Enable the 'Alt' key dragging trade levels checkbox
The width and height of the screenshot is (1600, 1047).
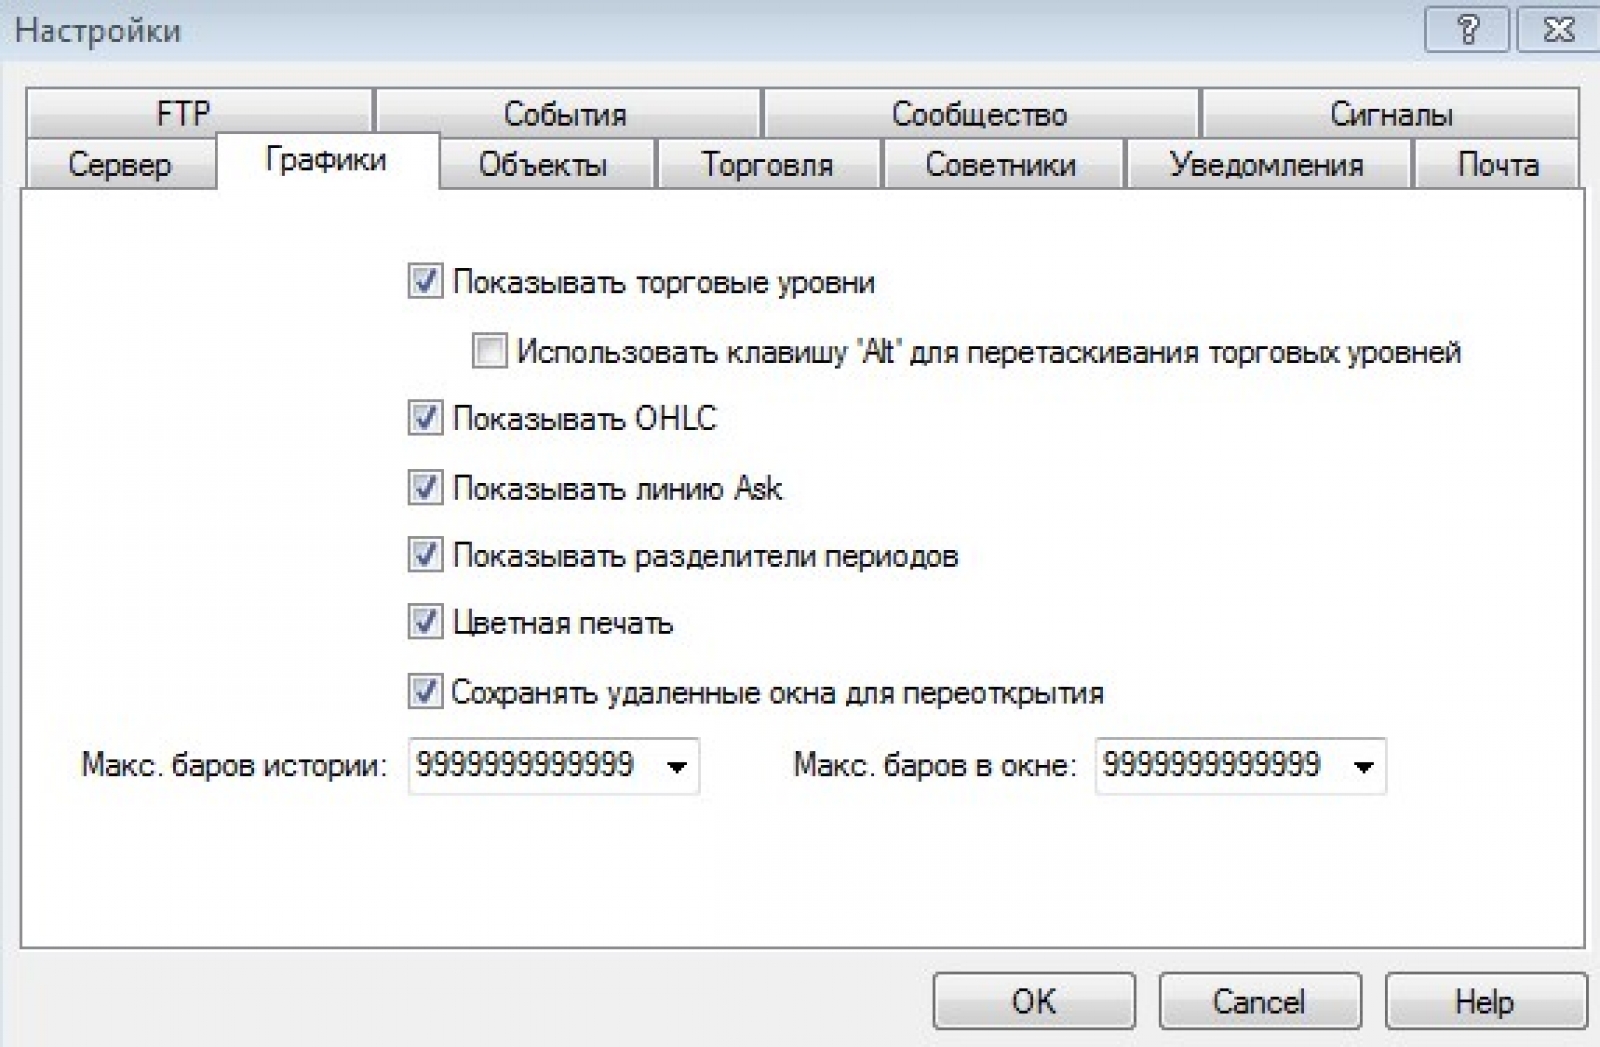[x=489, y=351]
